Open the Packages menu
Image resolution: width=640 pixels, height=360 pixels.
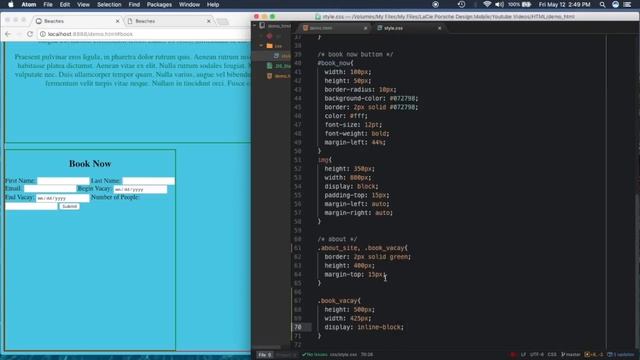coord(159,4)
